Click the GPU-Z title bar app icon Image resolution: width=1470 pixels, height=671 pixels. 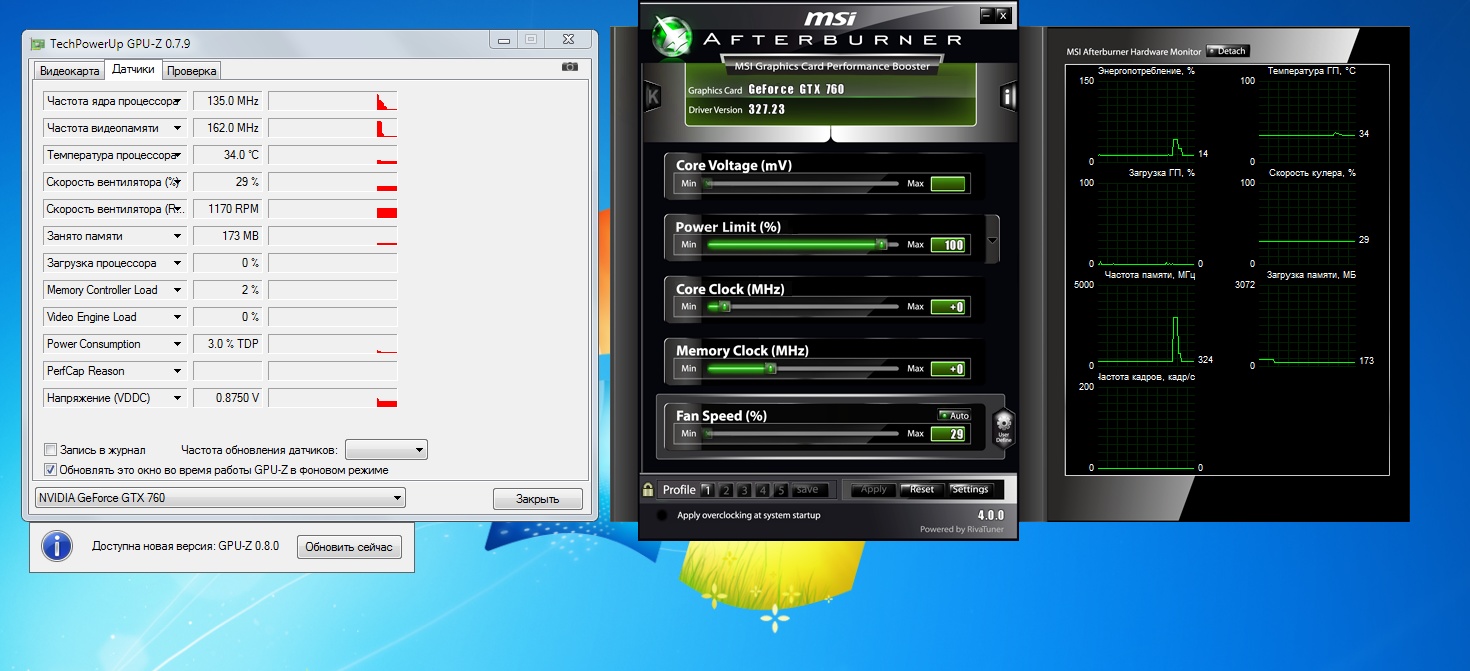tap(37, 44)
